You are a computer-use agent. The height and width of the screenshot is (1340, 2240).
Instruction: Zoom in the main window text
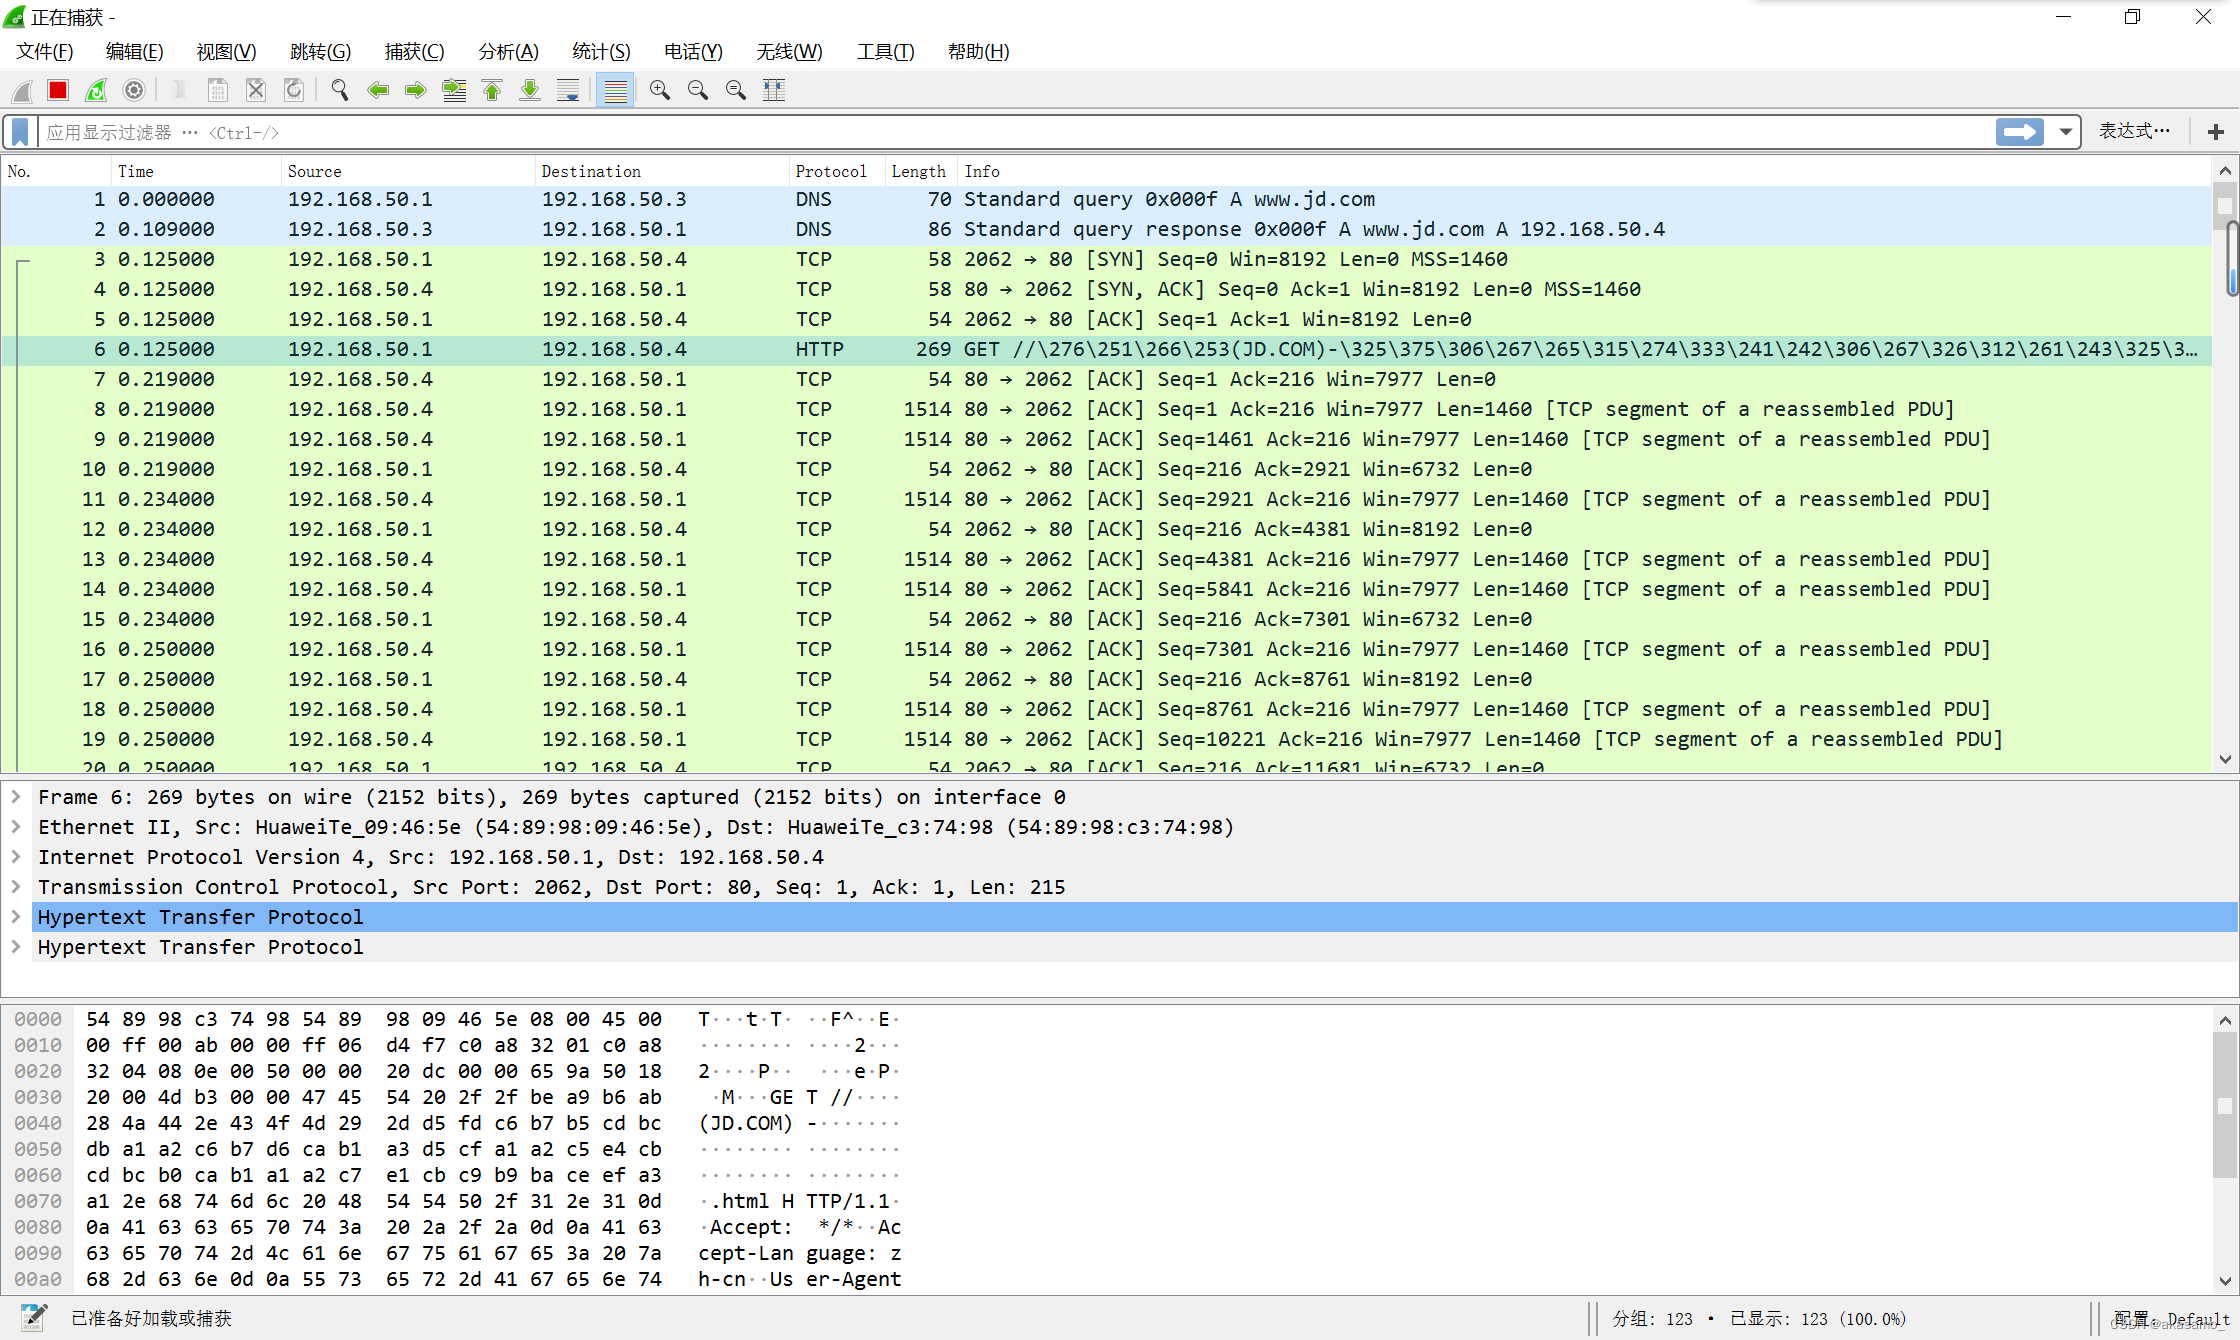point(659,91)
